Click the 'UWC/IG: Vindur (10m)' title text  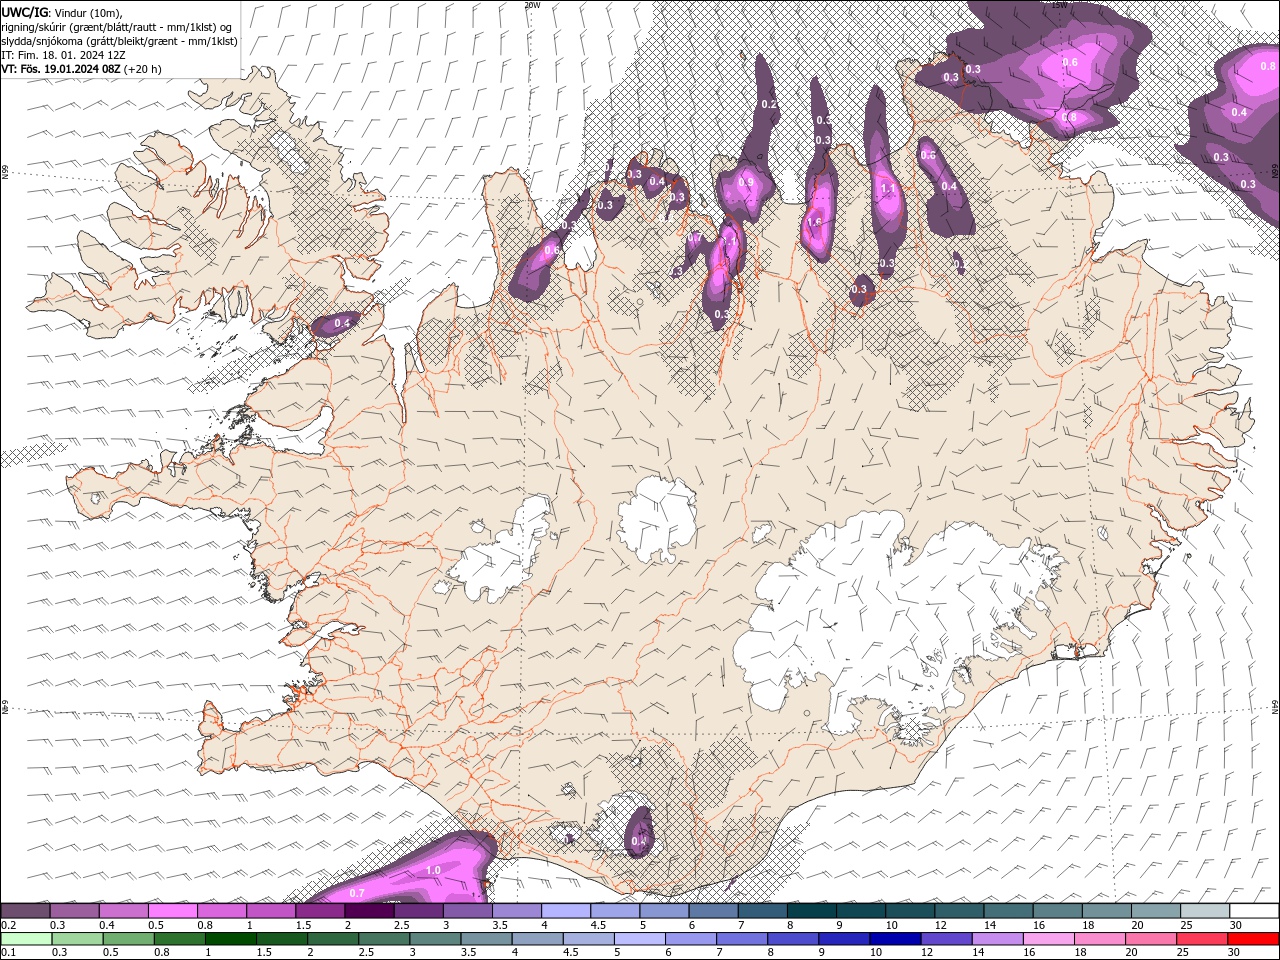coord(62,12)
